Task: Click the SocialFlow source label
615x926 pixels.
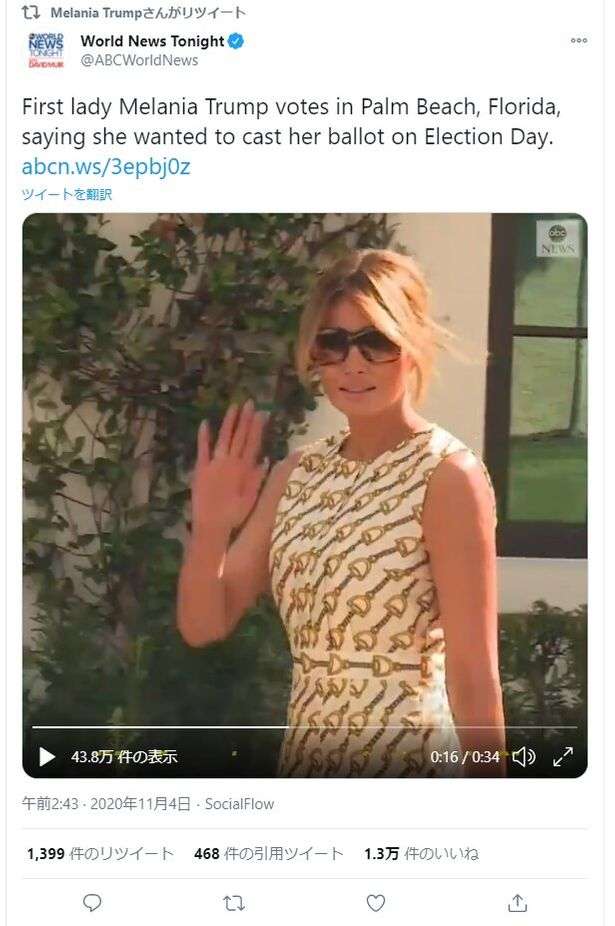Action: pos(239,804)
